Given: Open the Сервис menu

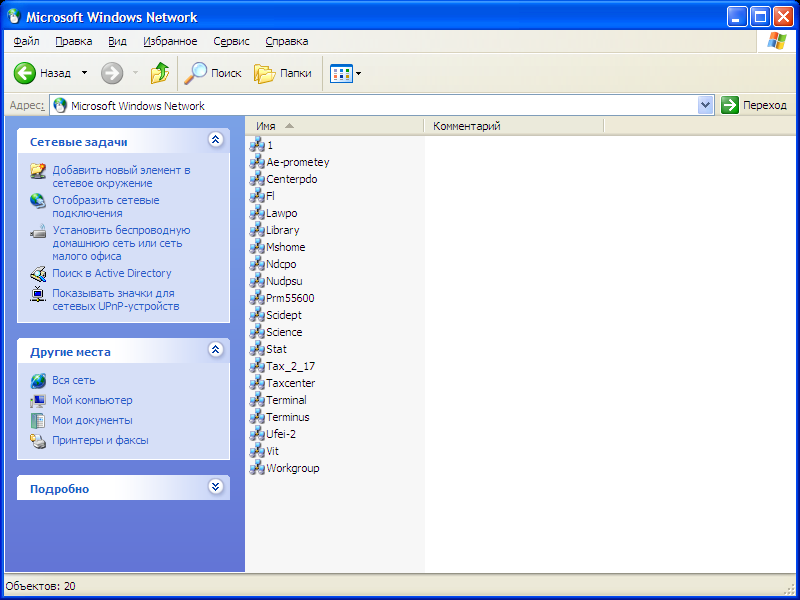Looking at the screenshot, I should [x=231, y=41].
